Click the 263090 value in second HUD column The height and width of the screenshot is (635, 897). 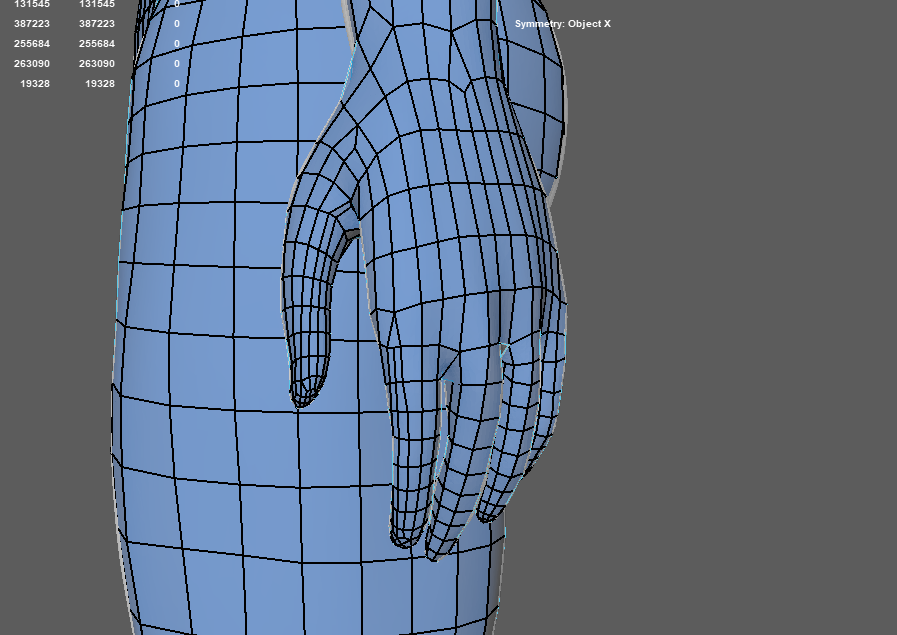point(100,64)
